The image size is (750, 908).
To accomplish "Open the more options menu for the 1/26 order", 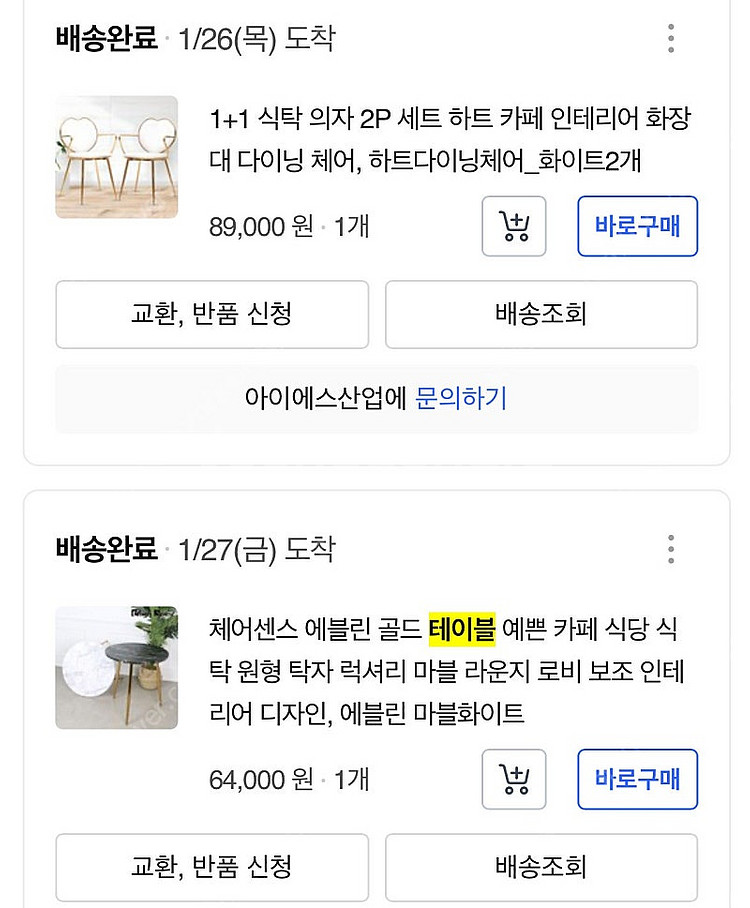I will click(671, 39).
